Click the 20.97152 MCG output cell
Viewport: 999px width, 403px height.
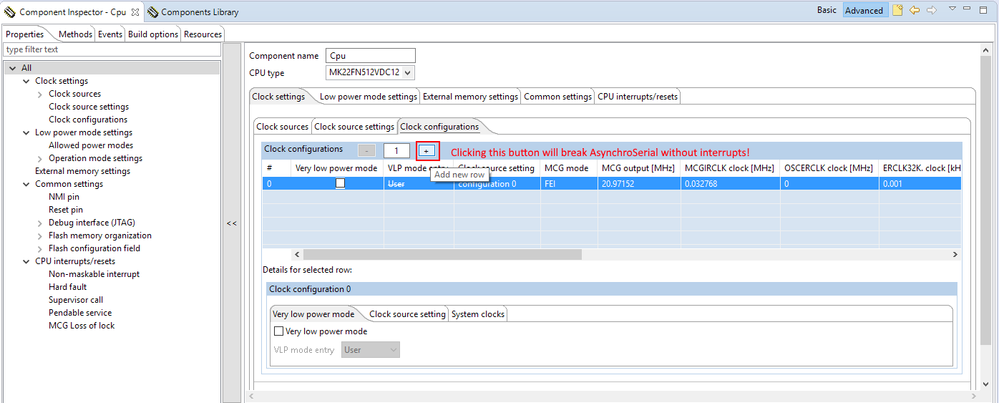pyautogui.click(x=639, y=183)
